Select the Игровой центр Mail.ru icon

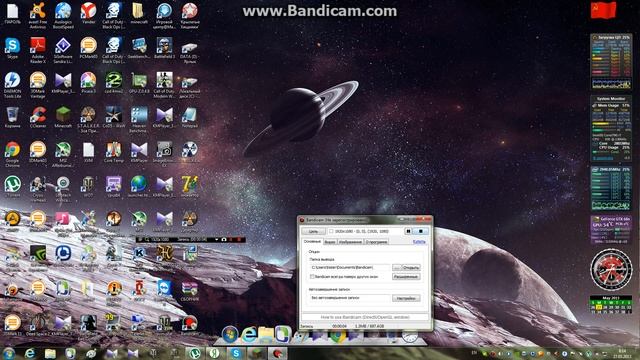click(164, 16)
